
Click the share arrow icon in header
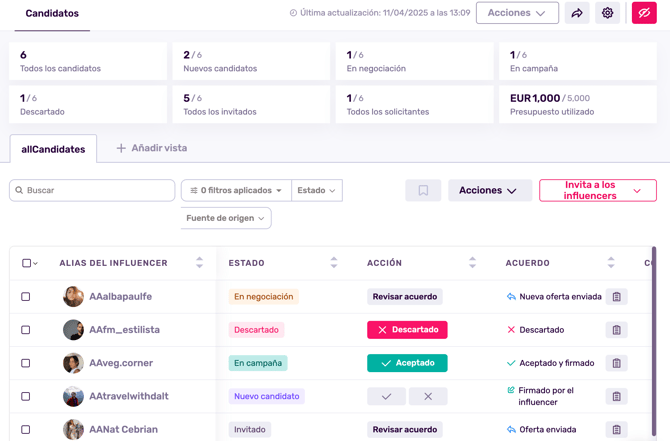click(577, 13)
